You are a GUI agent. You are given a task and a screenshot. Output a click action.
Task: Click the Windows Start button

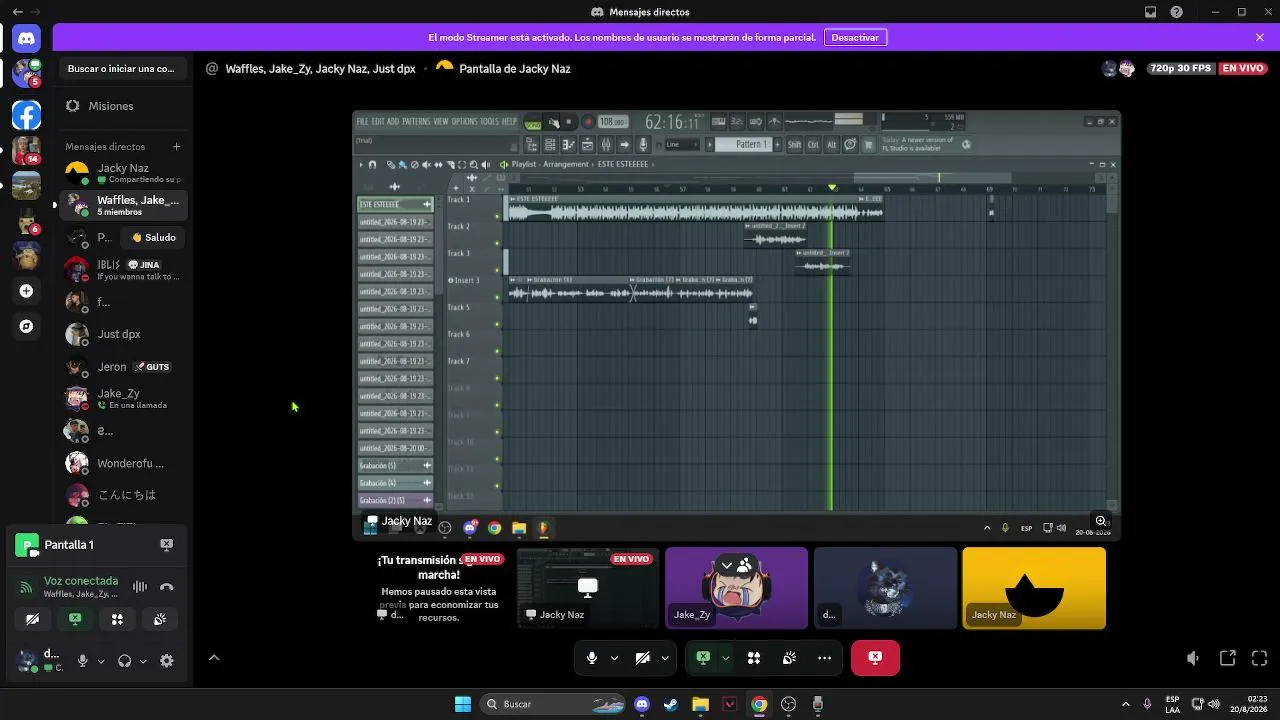(463, 704)
